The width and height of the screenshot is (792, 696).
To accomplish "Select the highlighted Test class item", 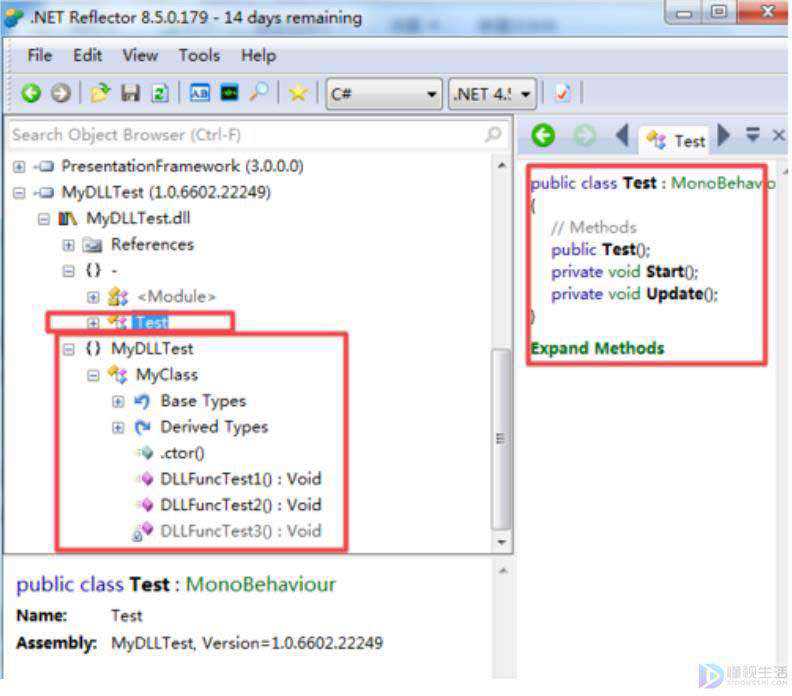I will tap(151, 323).
